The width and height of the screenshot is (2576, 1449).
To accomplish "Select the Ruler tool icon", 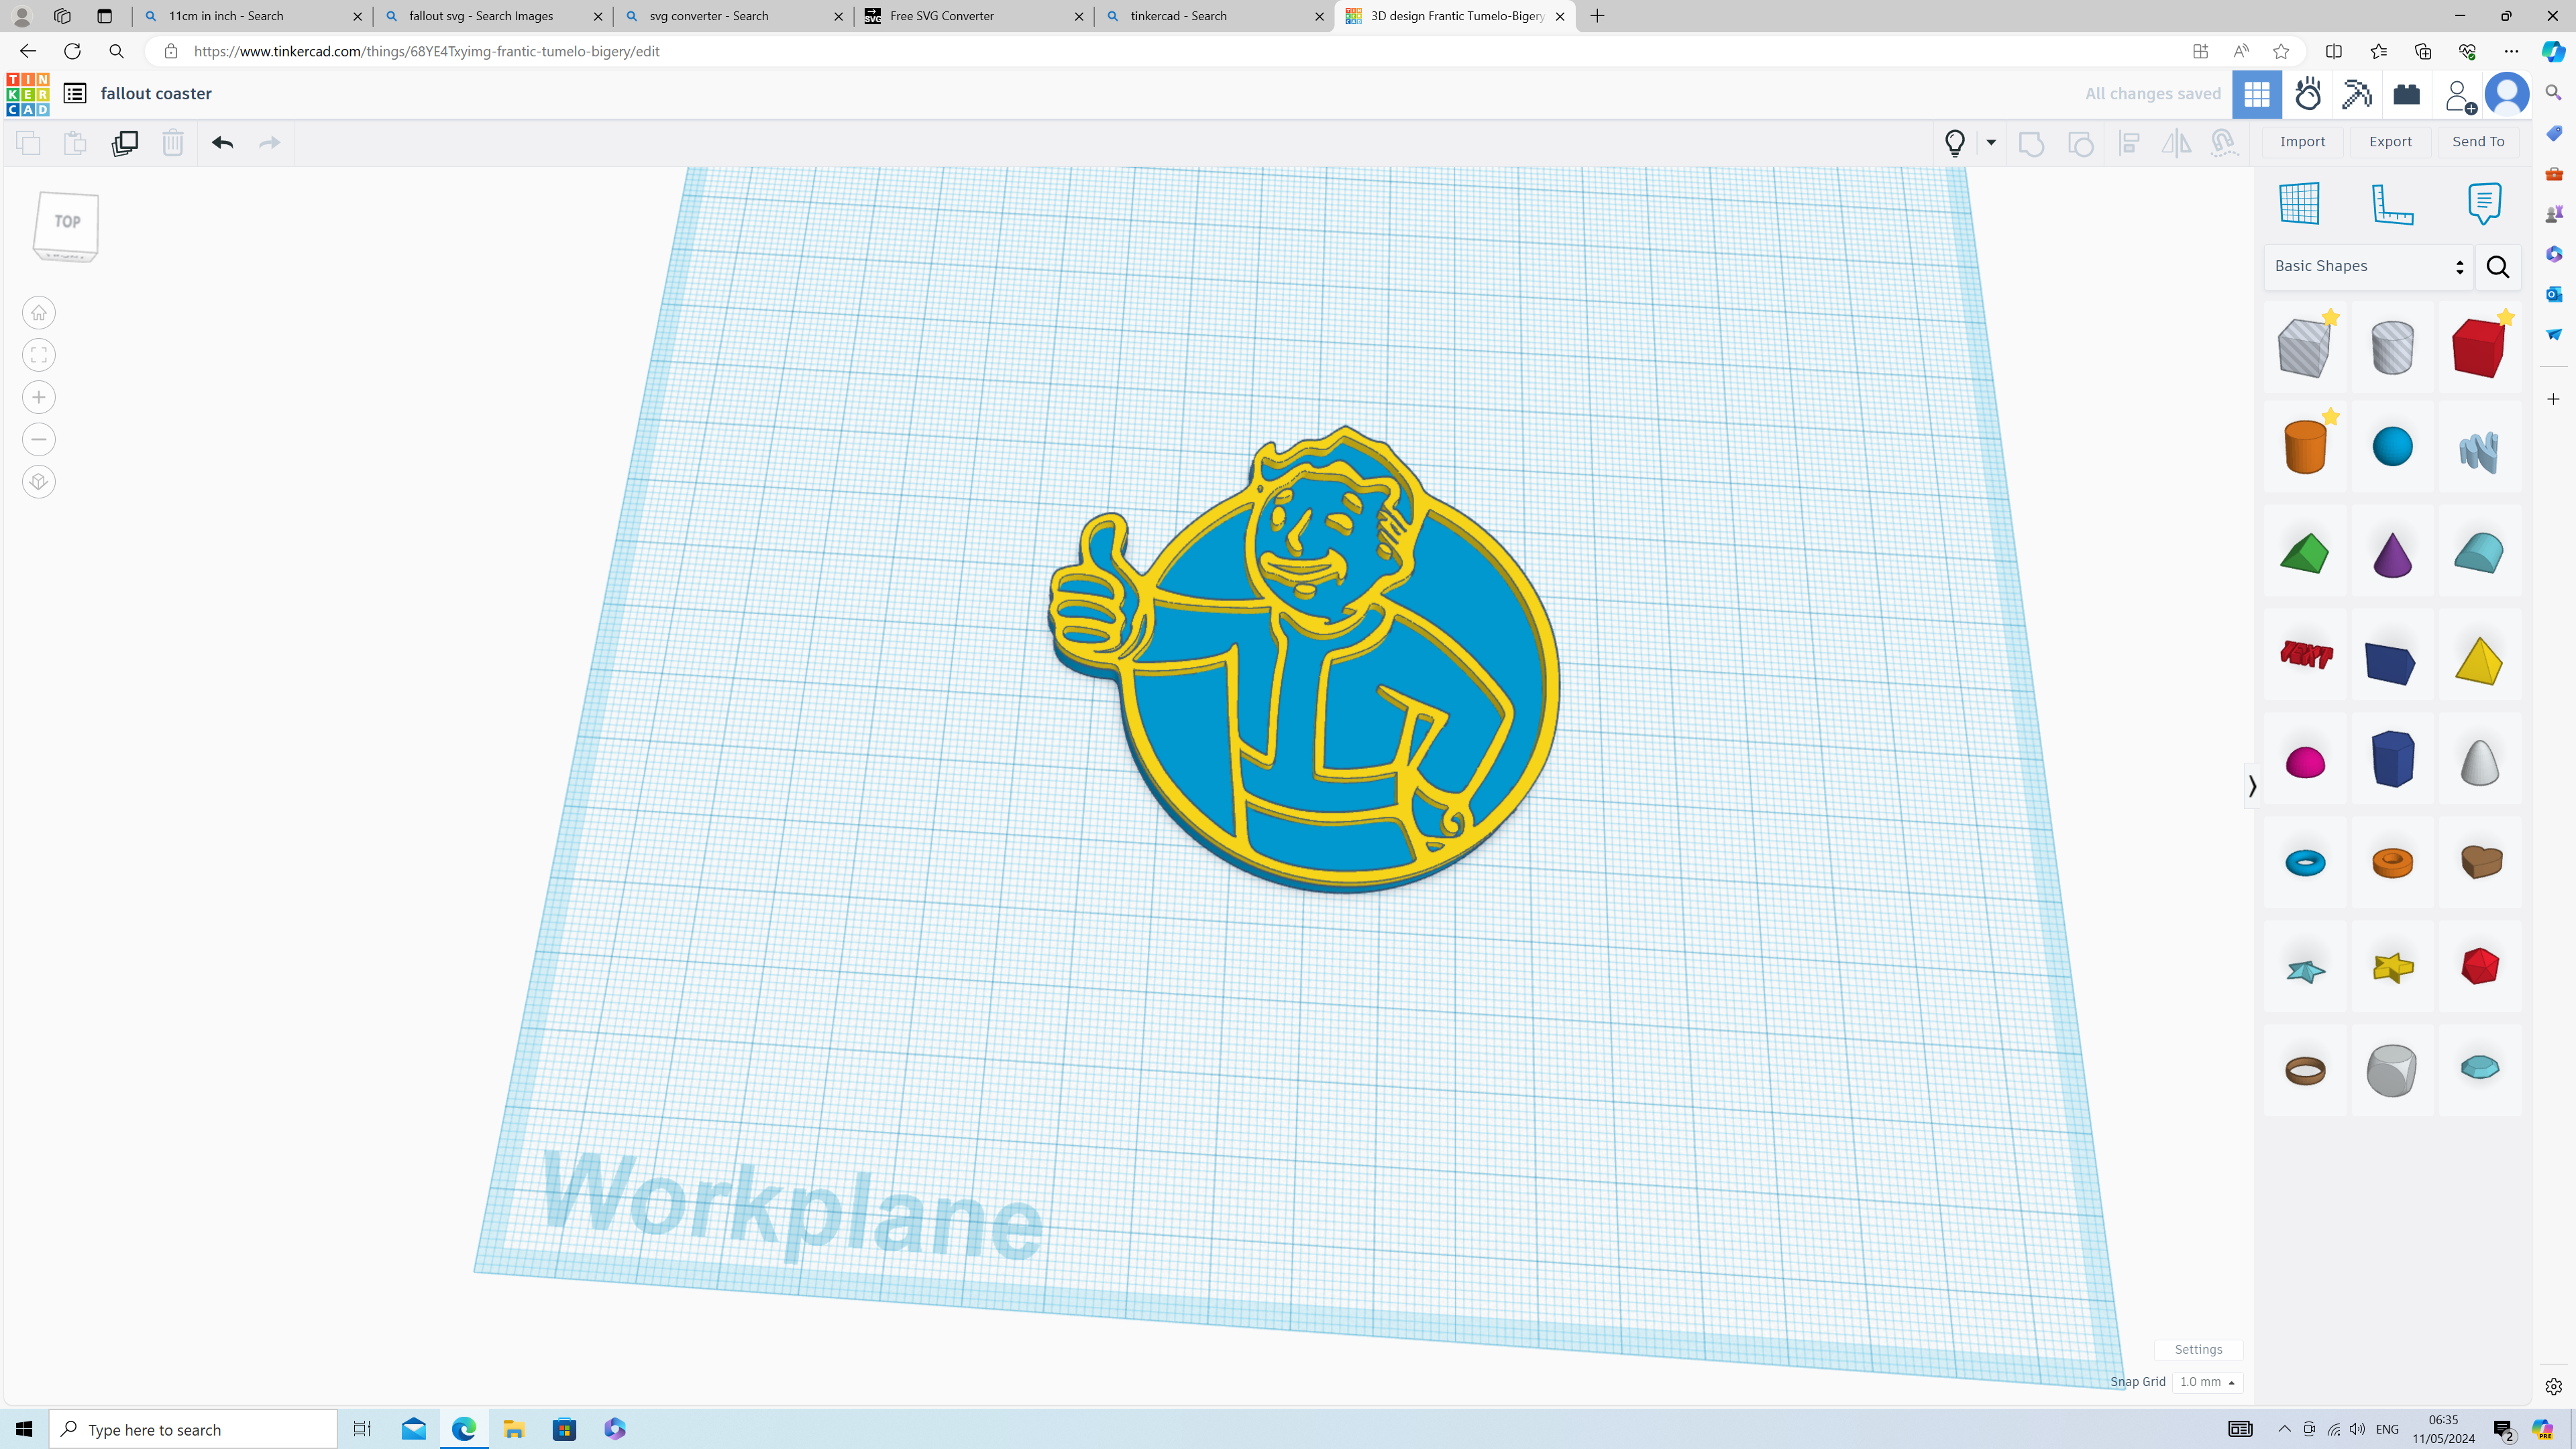I will point(2392,204).
